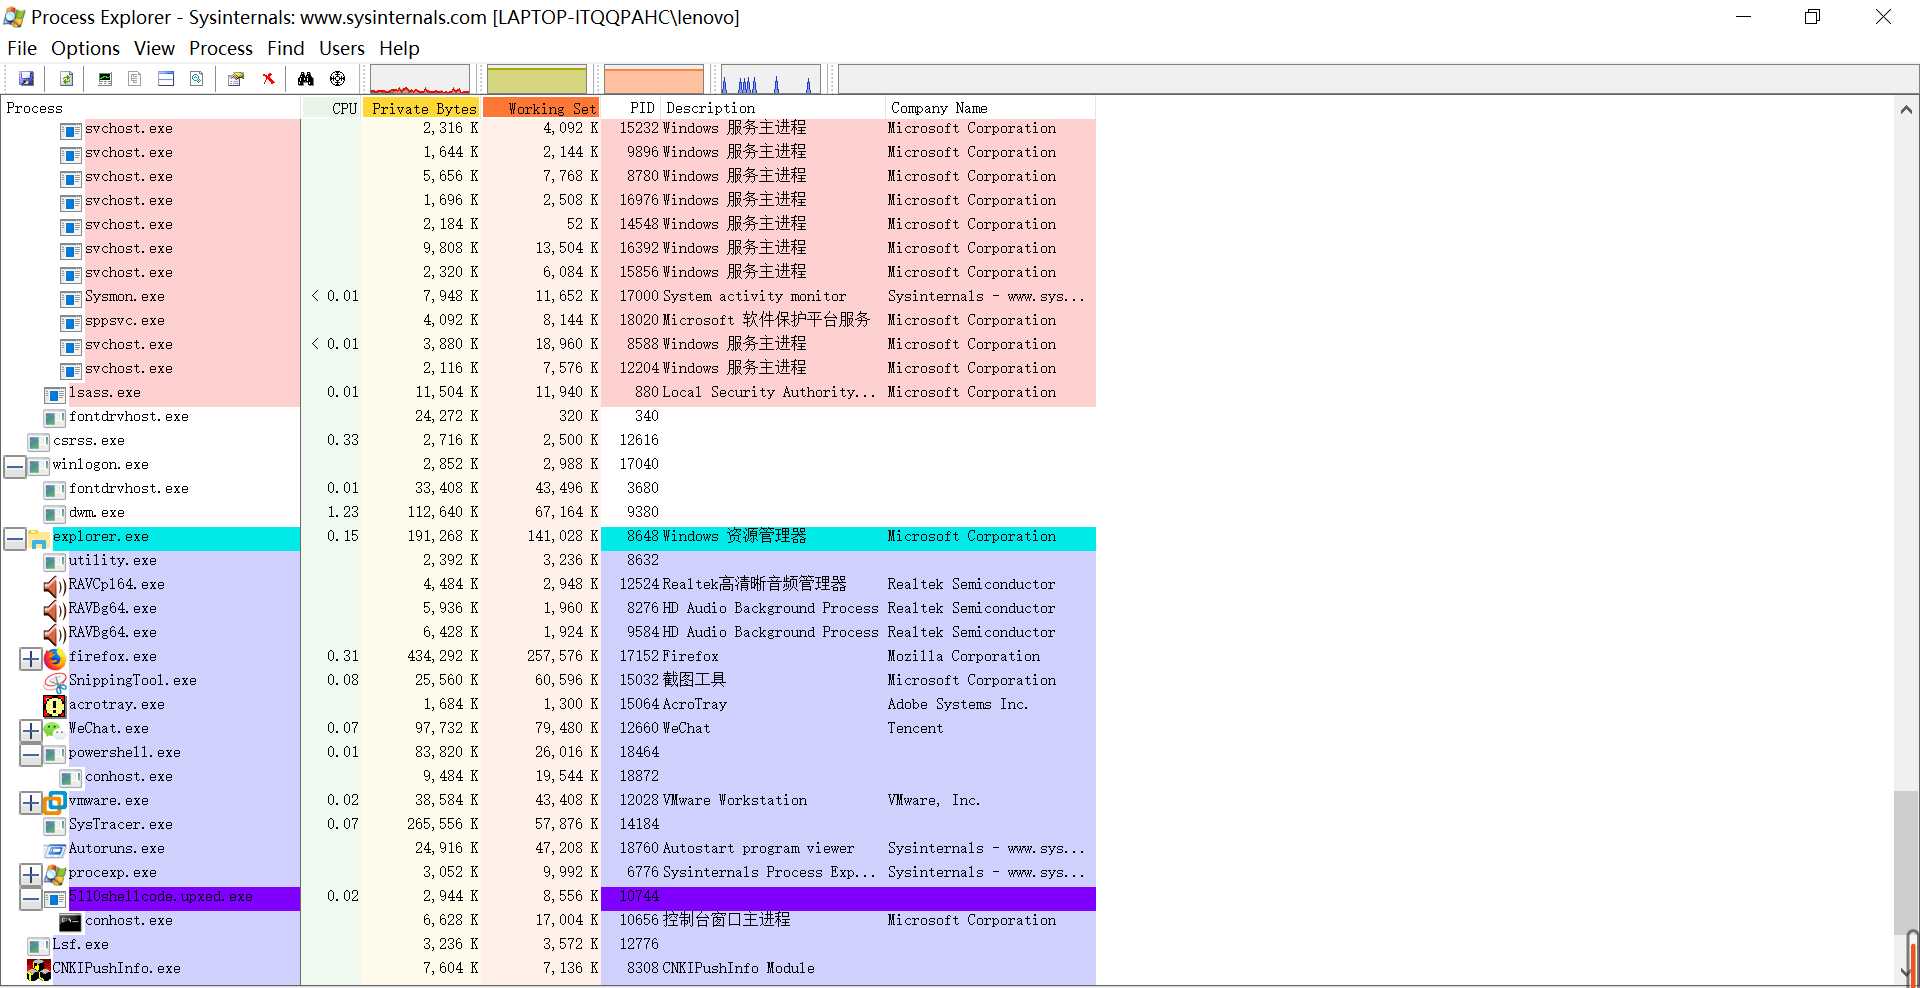Select the SysTracer.exe process row
The width and height of the screenshot is (1920, 988).
pos(548,826)
